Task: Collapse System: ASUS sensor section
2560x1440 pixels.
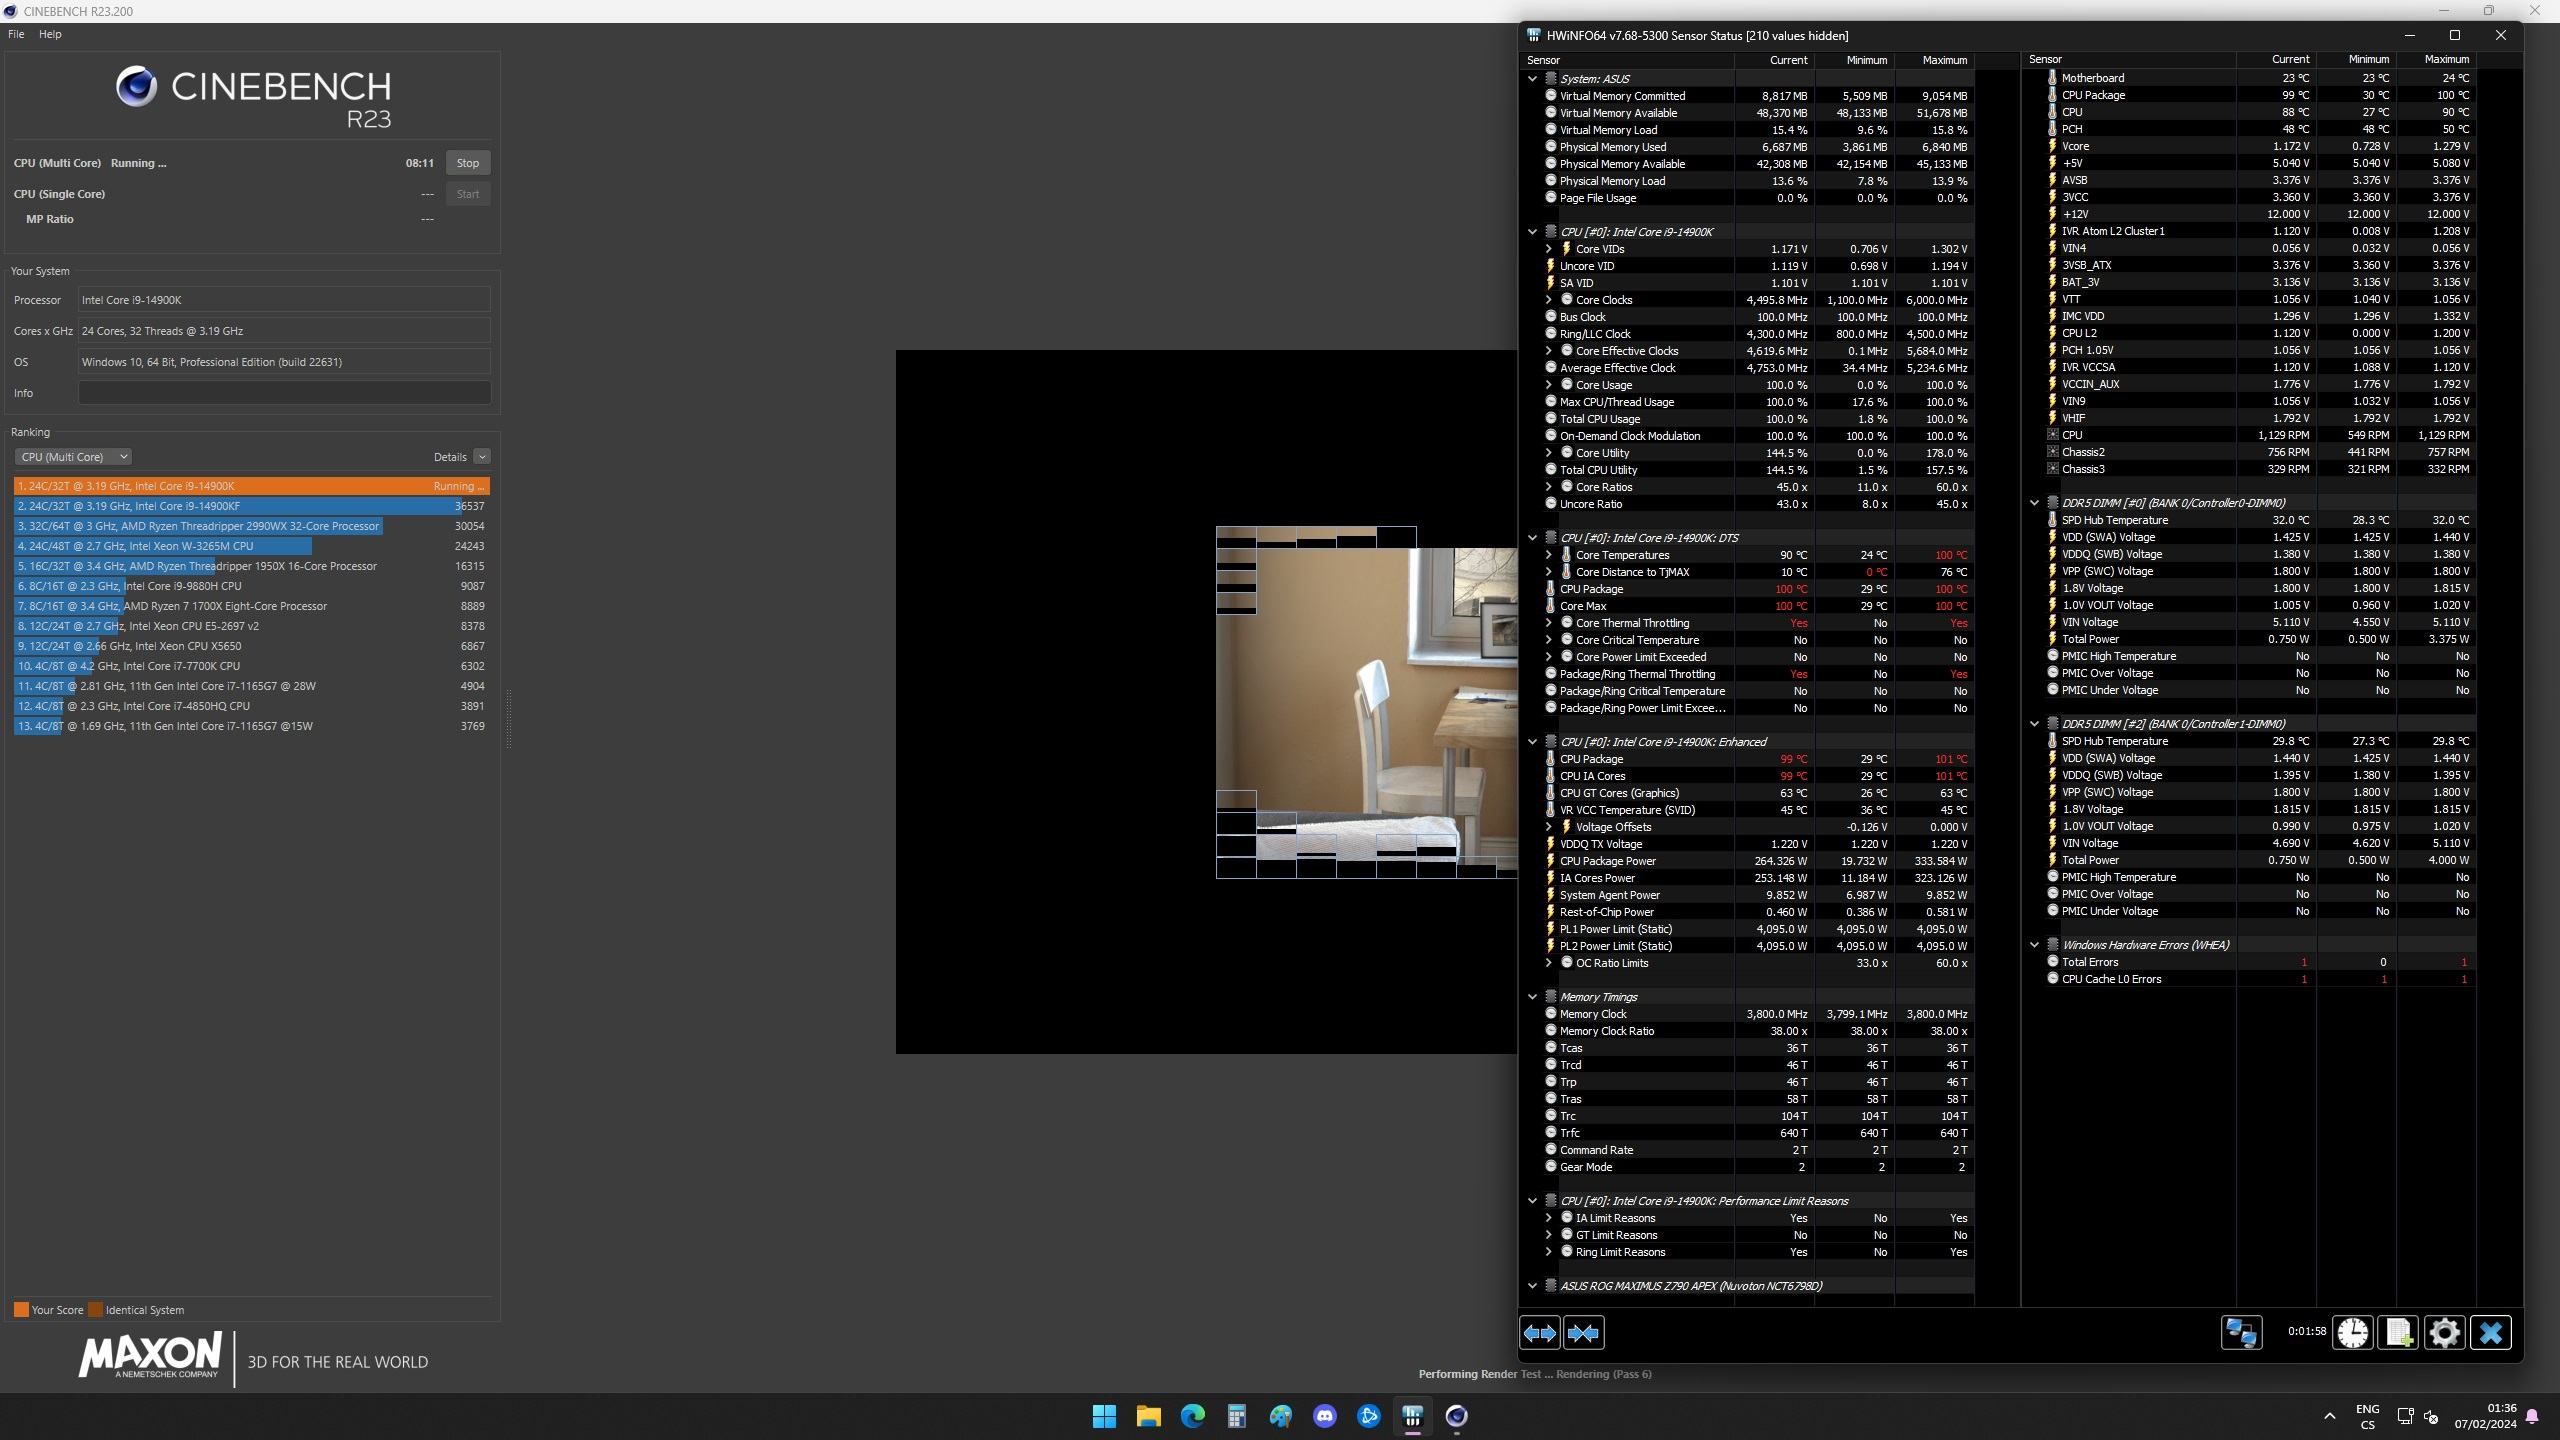Action: [1532, 78]
